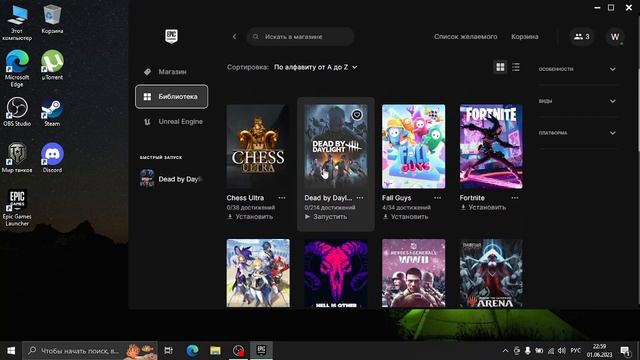Open the Fall Guys cover thumbnail

[x=413, y=146]
